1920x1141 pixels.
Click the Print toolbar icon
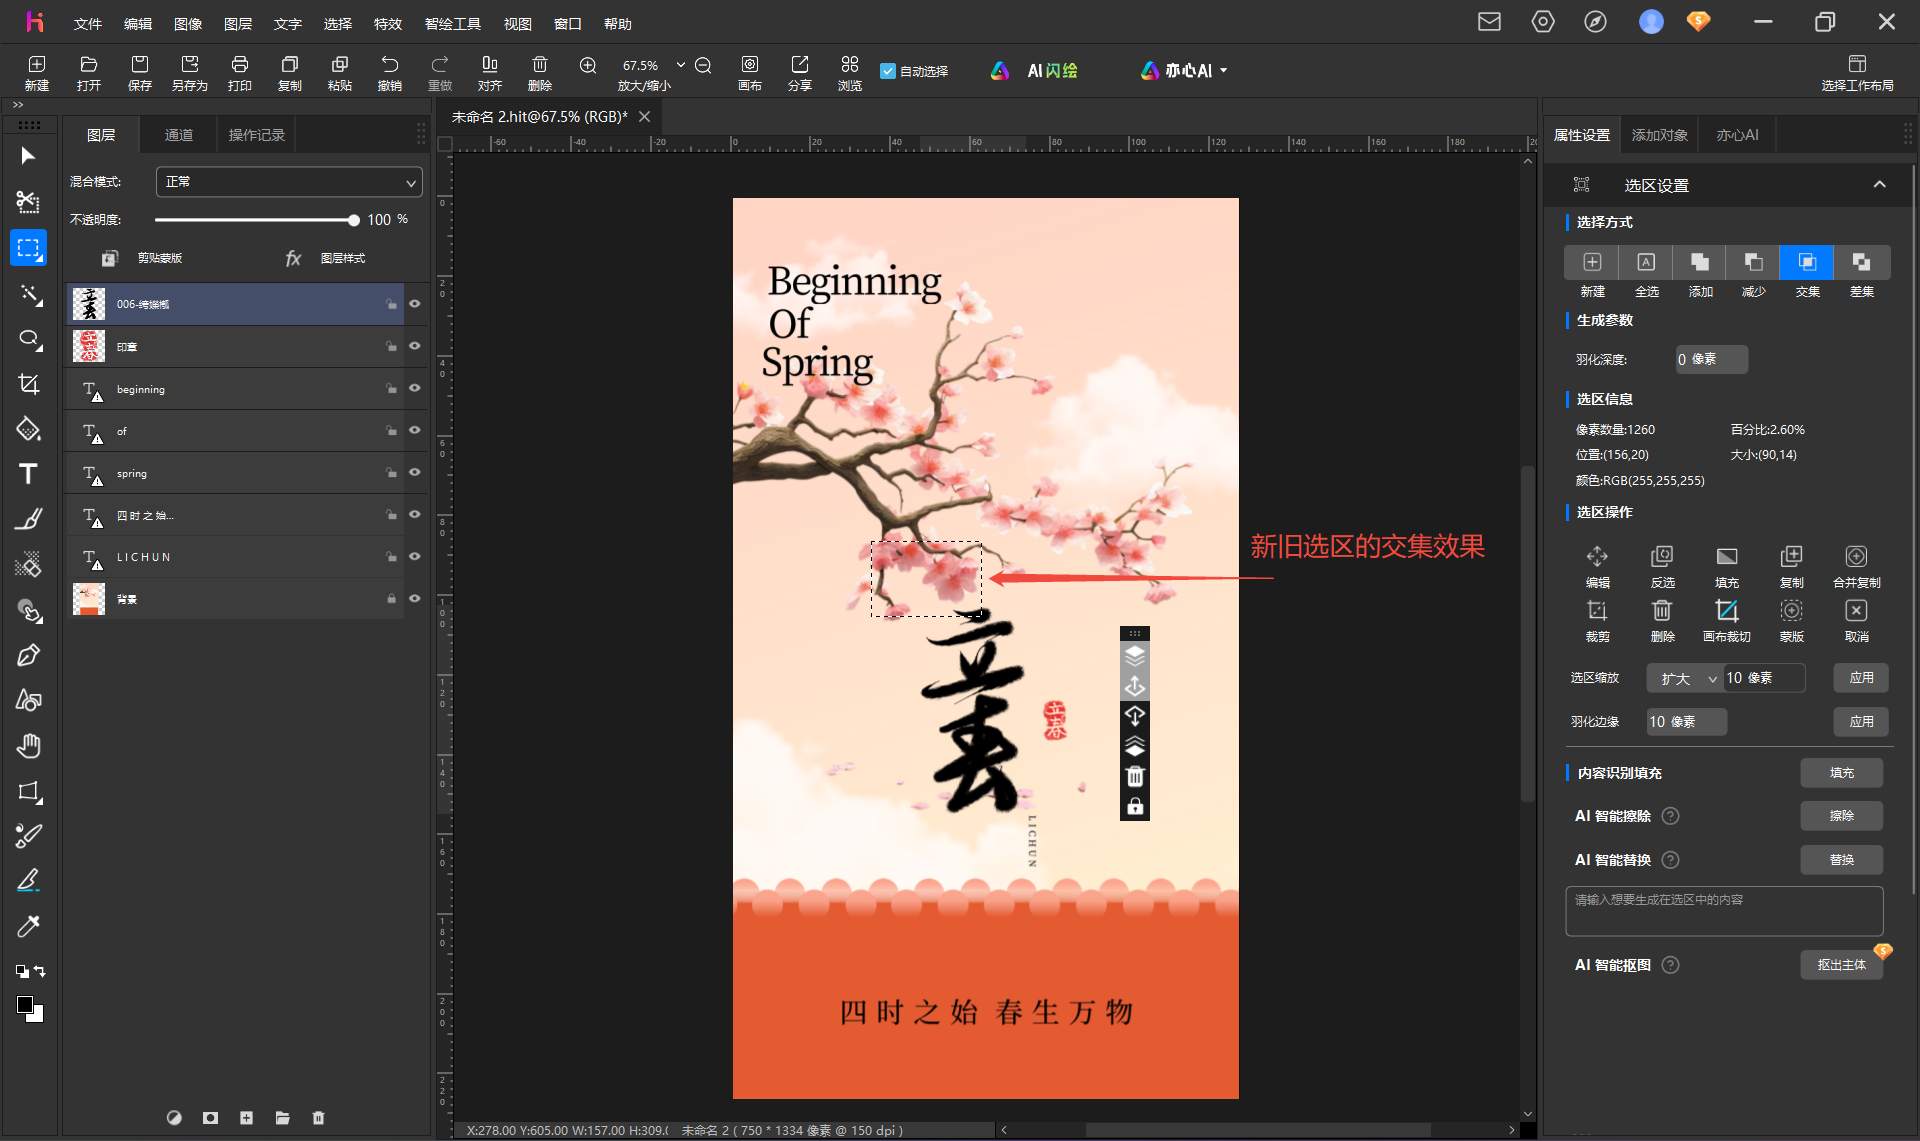point(240,72)
